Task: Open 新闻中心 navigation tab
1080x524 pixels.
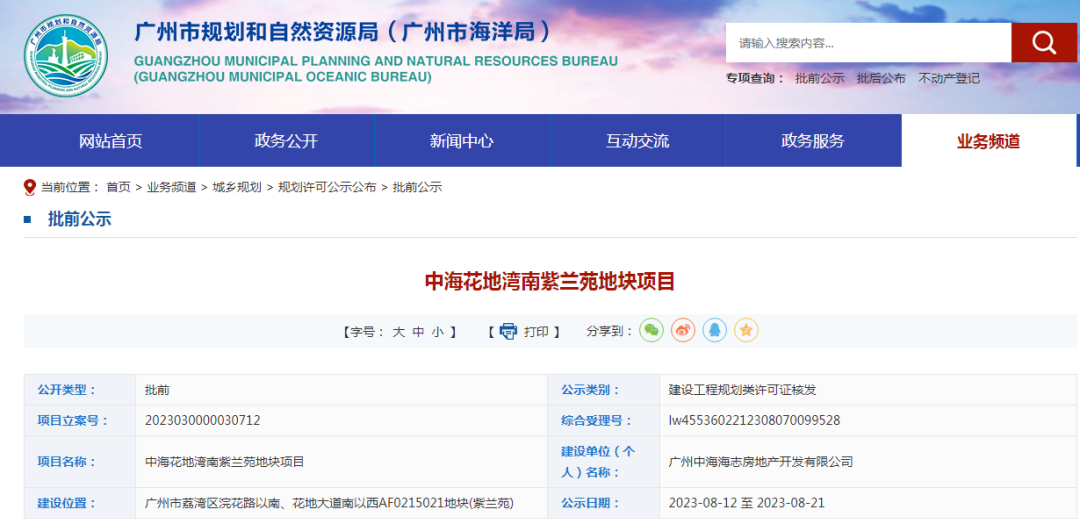Action: (462, 141)
